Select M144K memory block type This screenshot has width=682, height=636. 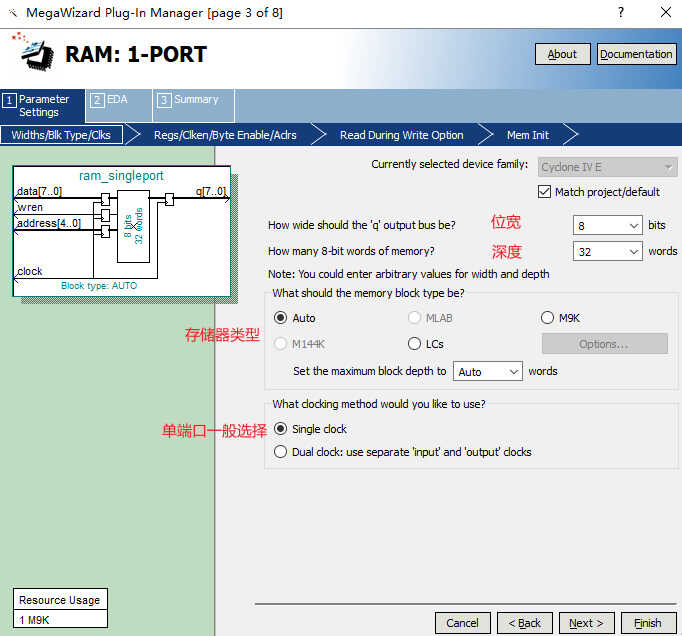281,344
